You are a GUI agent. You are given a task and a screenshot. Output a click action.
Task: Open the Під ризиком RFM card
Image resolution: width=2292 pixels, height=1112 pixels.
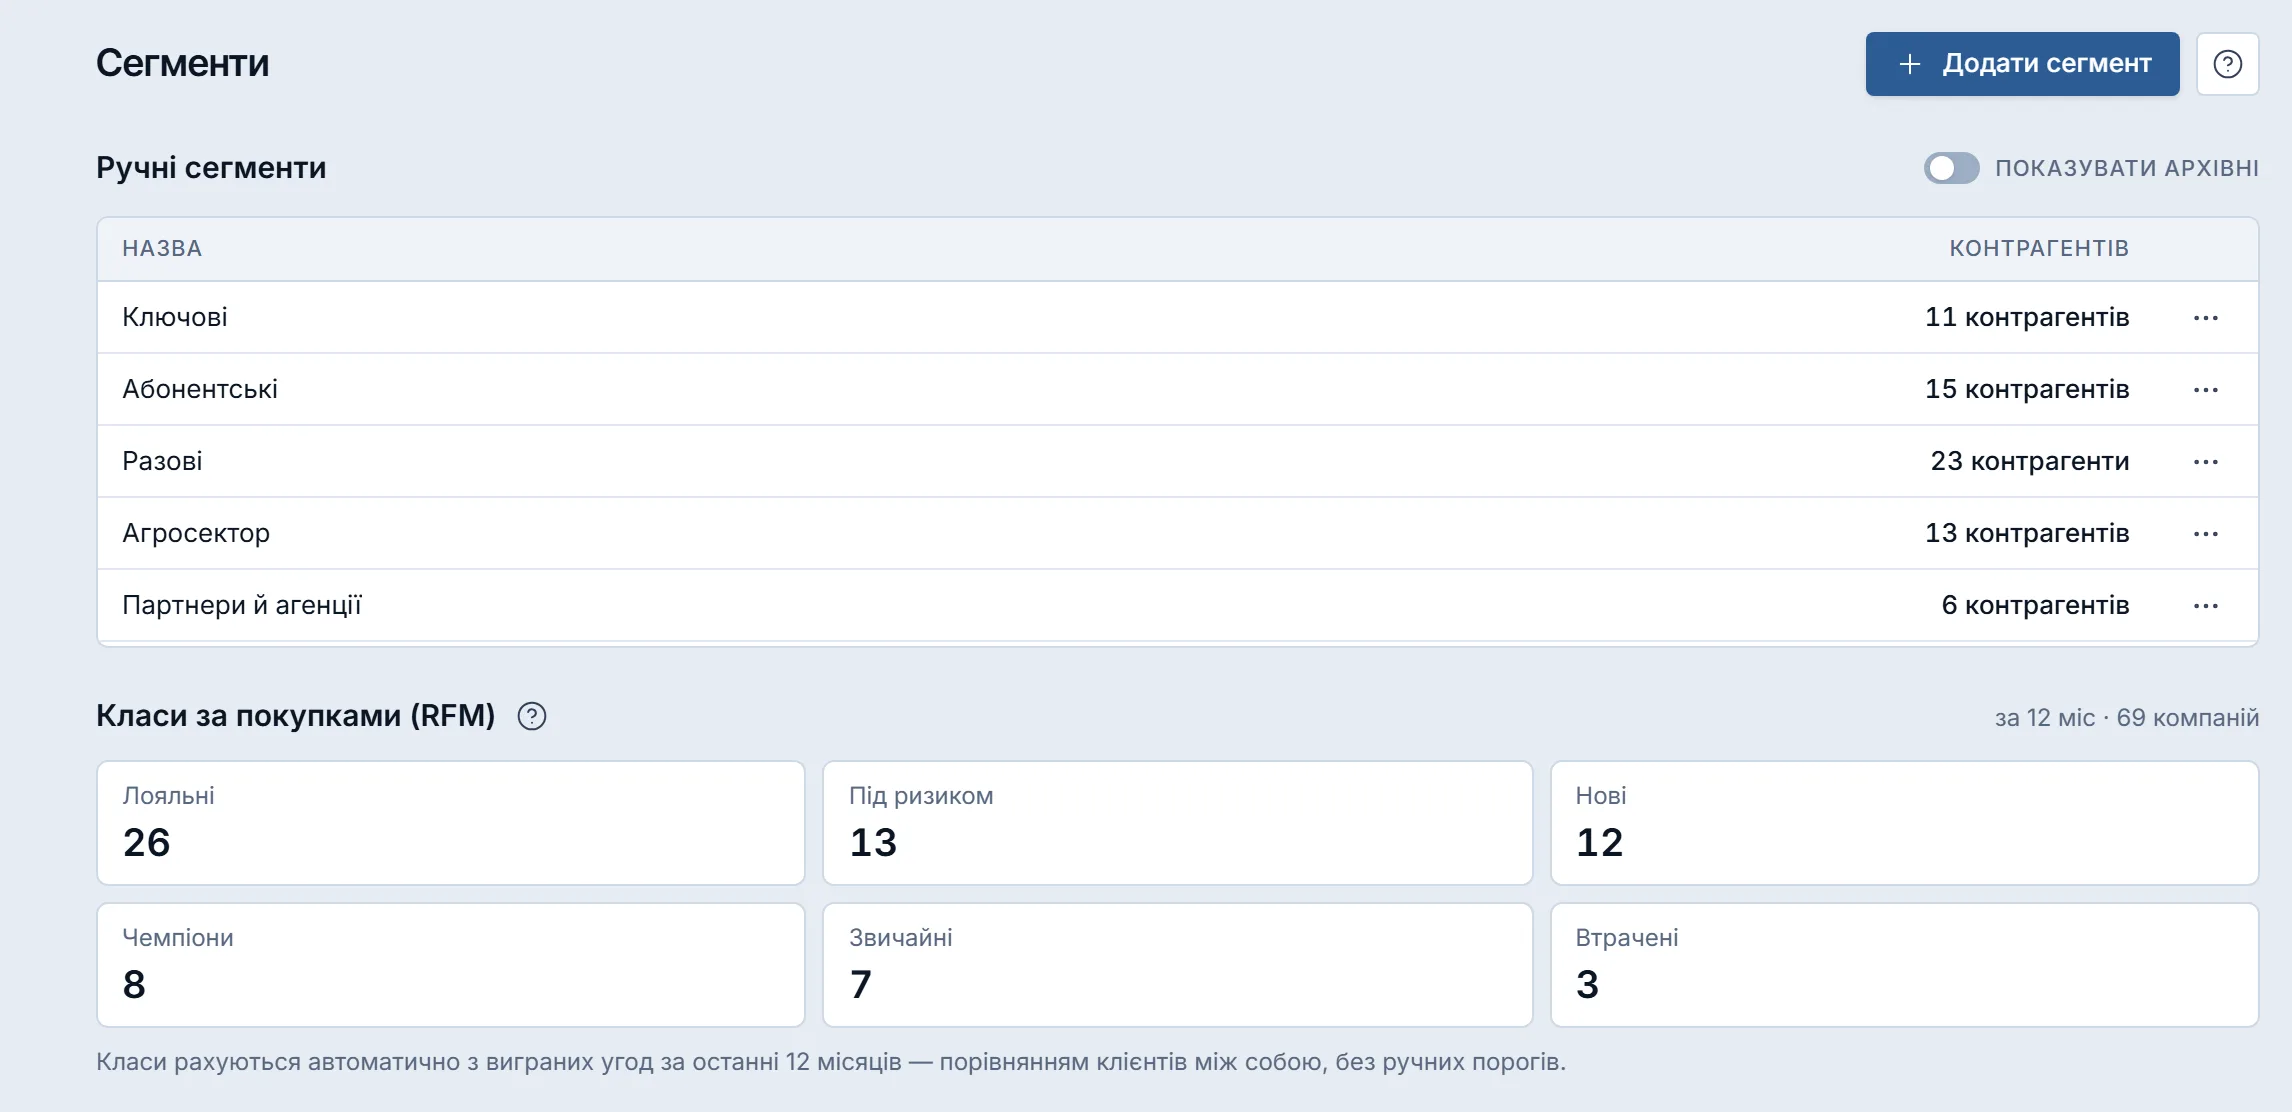coord(1177,823)
